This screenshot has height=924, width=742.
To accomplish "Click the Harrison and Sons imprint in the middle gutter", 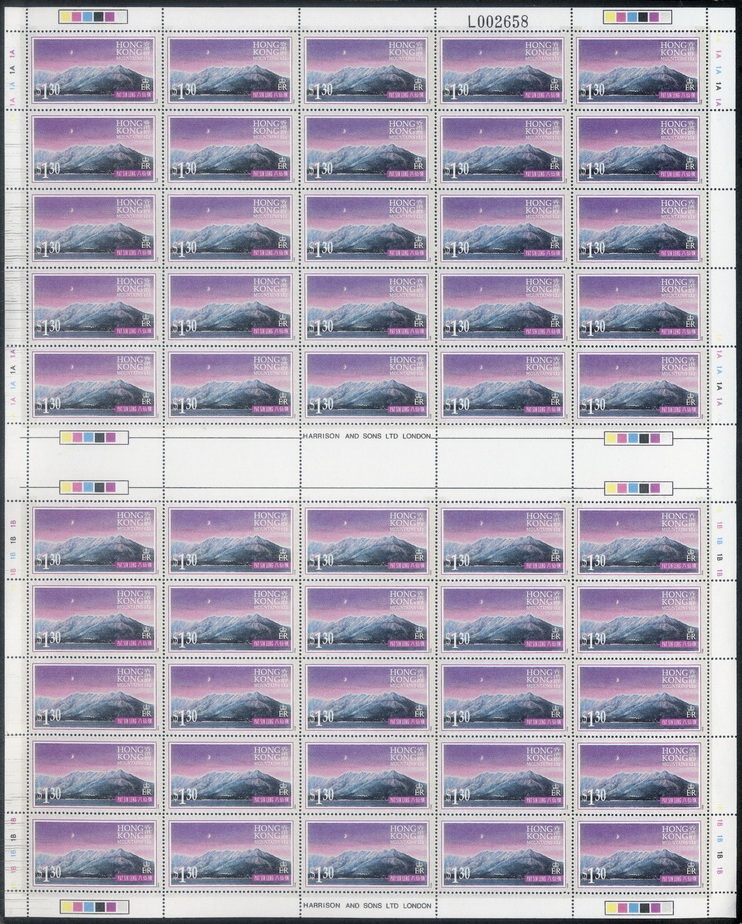I will point(367,437).
